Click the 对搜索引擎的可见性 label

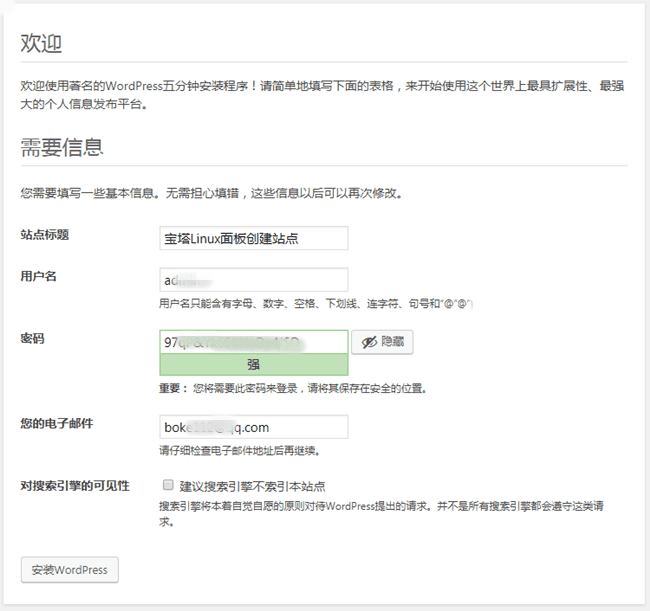click(75, 485)
